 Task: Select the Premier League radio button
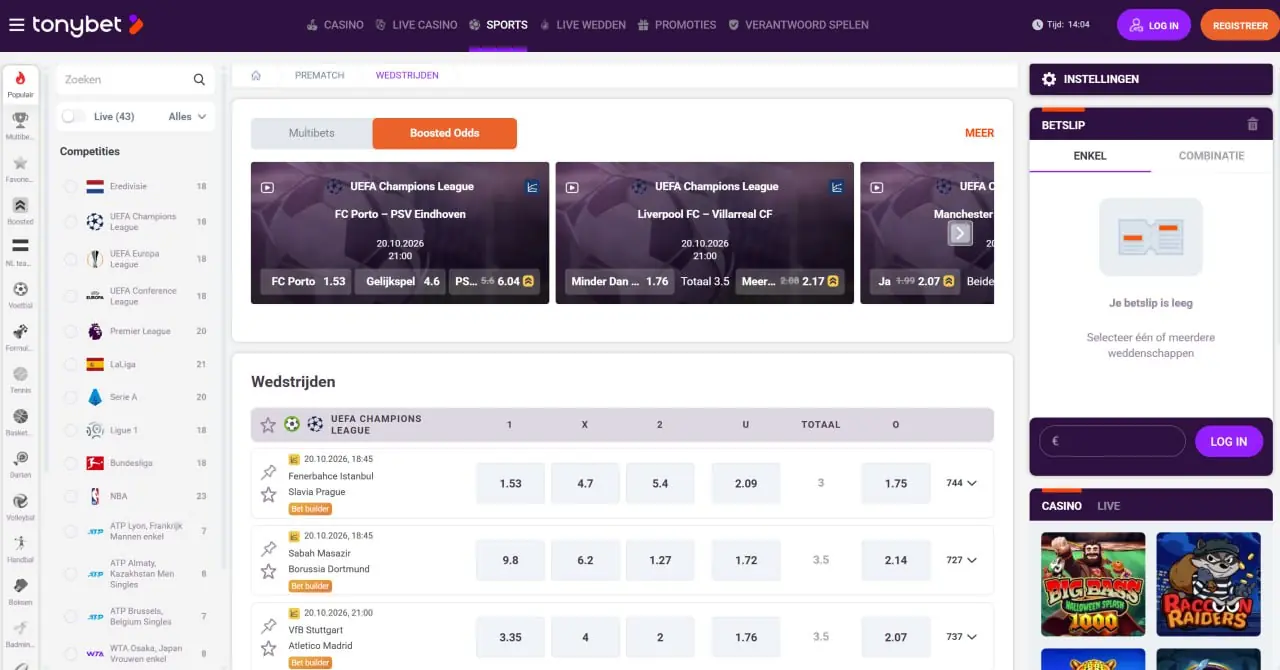[x=70, y=331]
